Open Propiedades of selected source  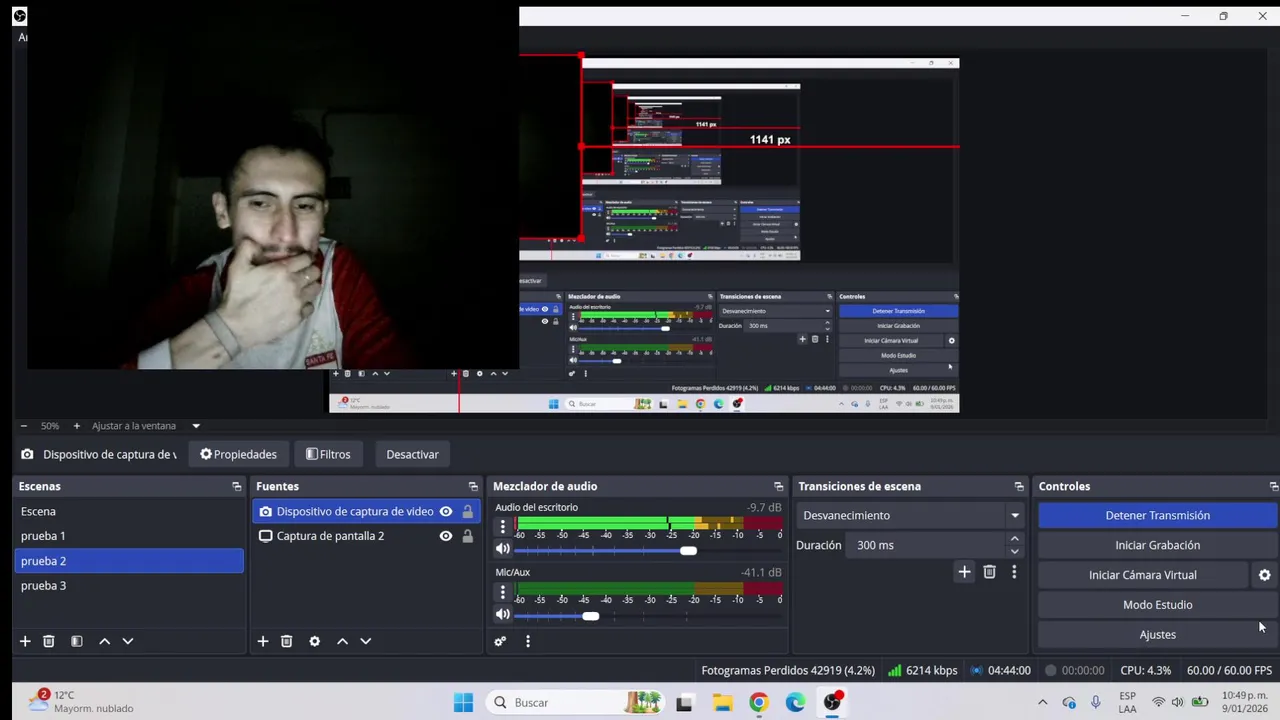pyautogui.click(x=238, y=454)
